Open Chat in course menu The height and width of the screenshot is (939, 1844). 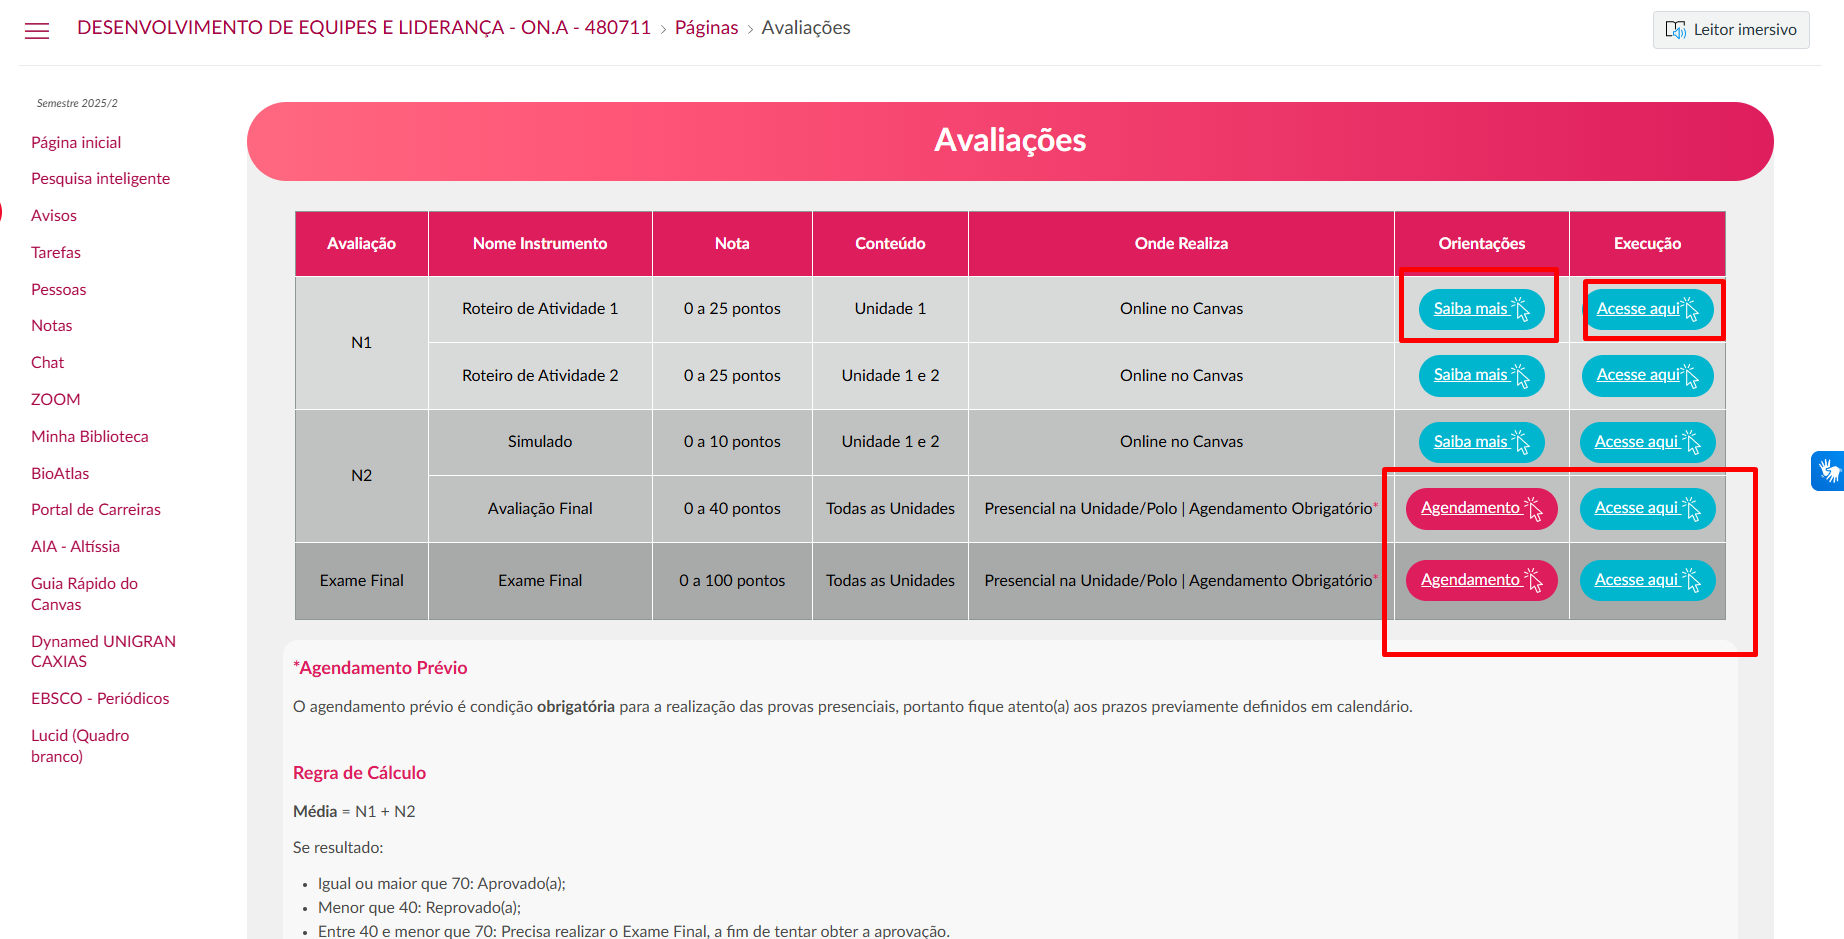(47, 362)
